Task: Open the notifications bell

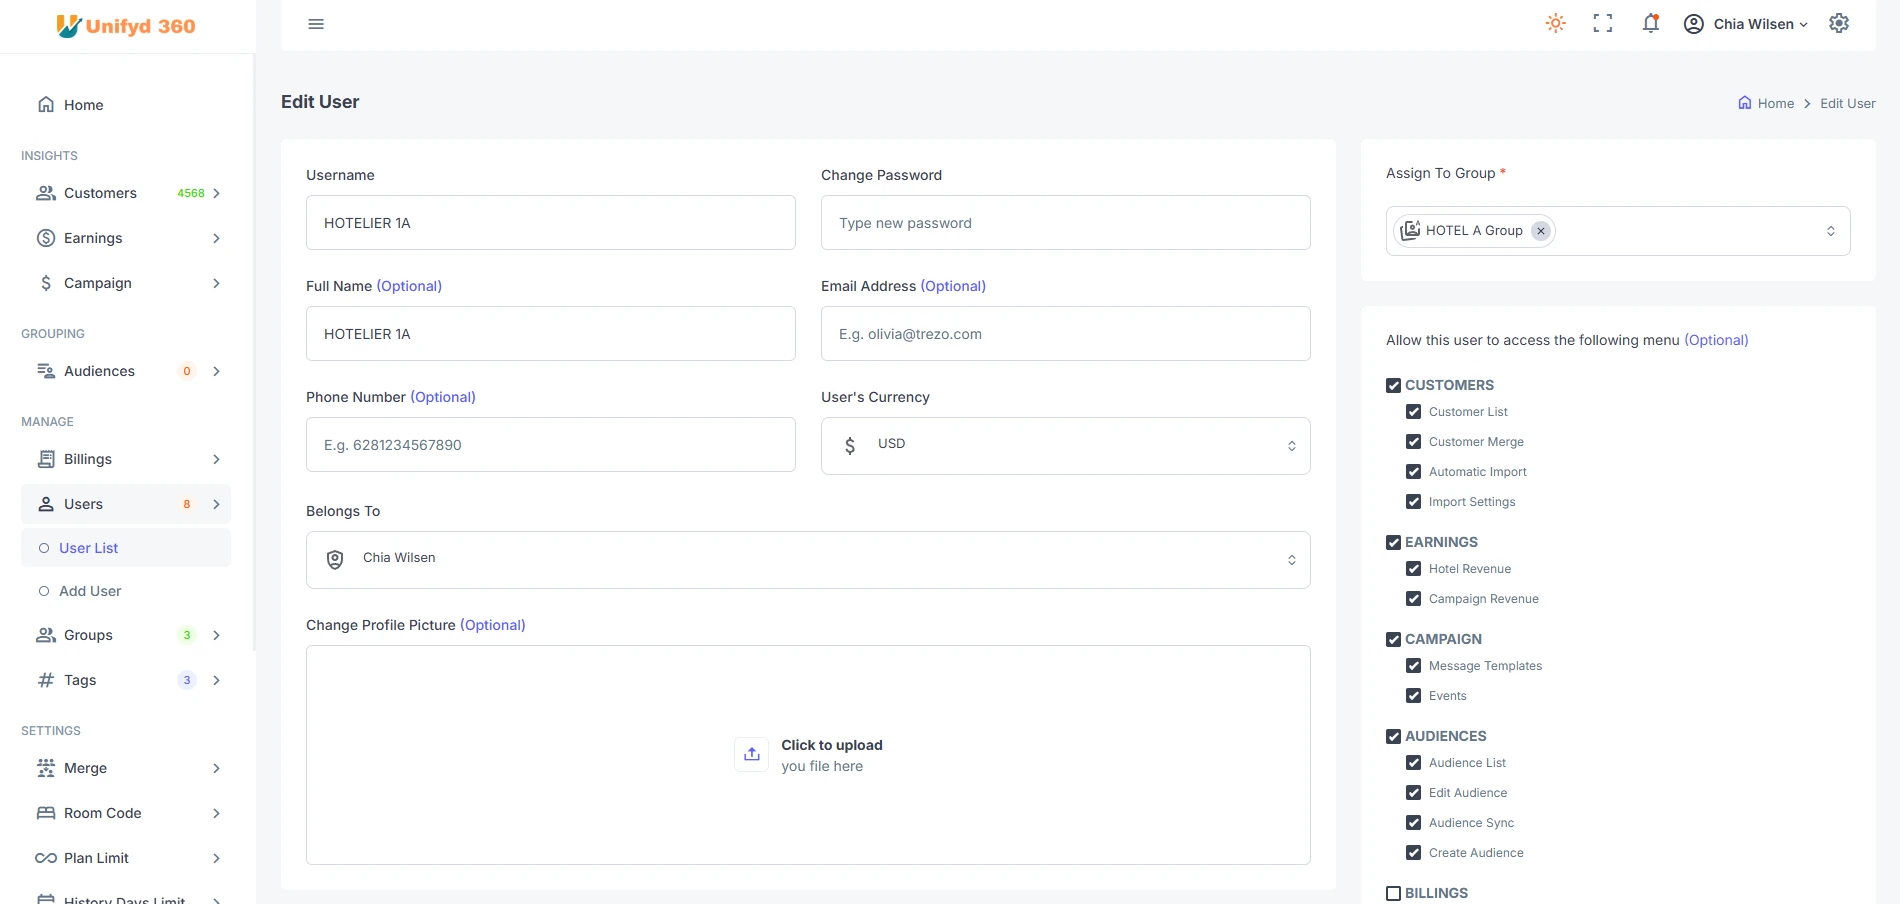Action: pos(1651,24)
